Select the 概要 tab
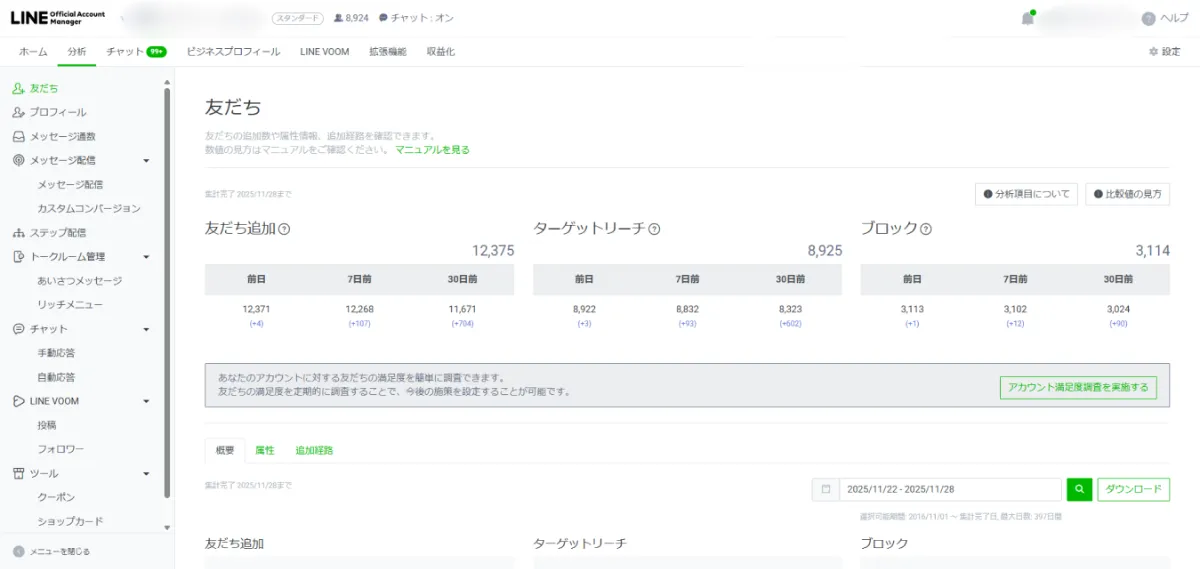The height and width of the screenshot is (569, 1200). [225, 450]
